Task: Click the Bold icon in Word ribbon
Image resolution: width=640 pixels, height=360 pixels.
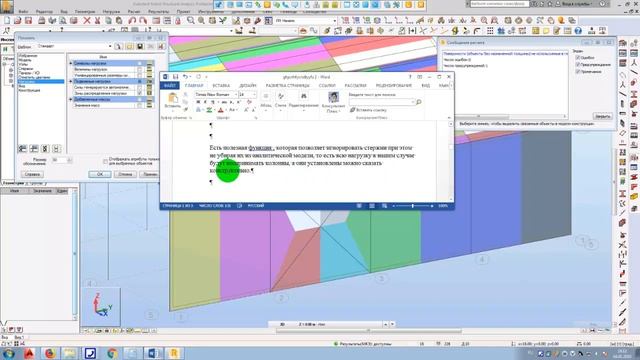Action: pos(198,102)
